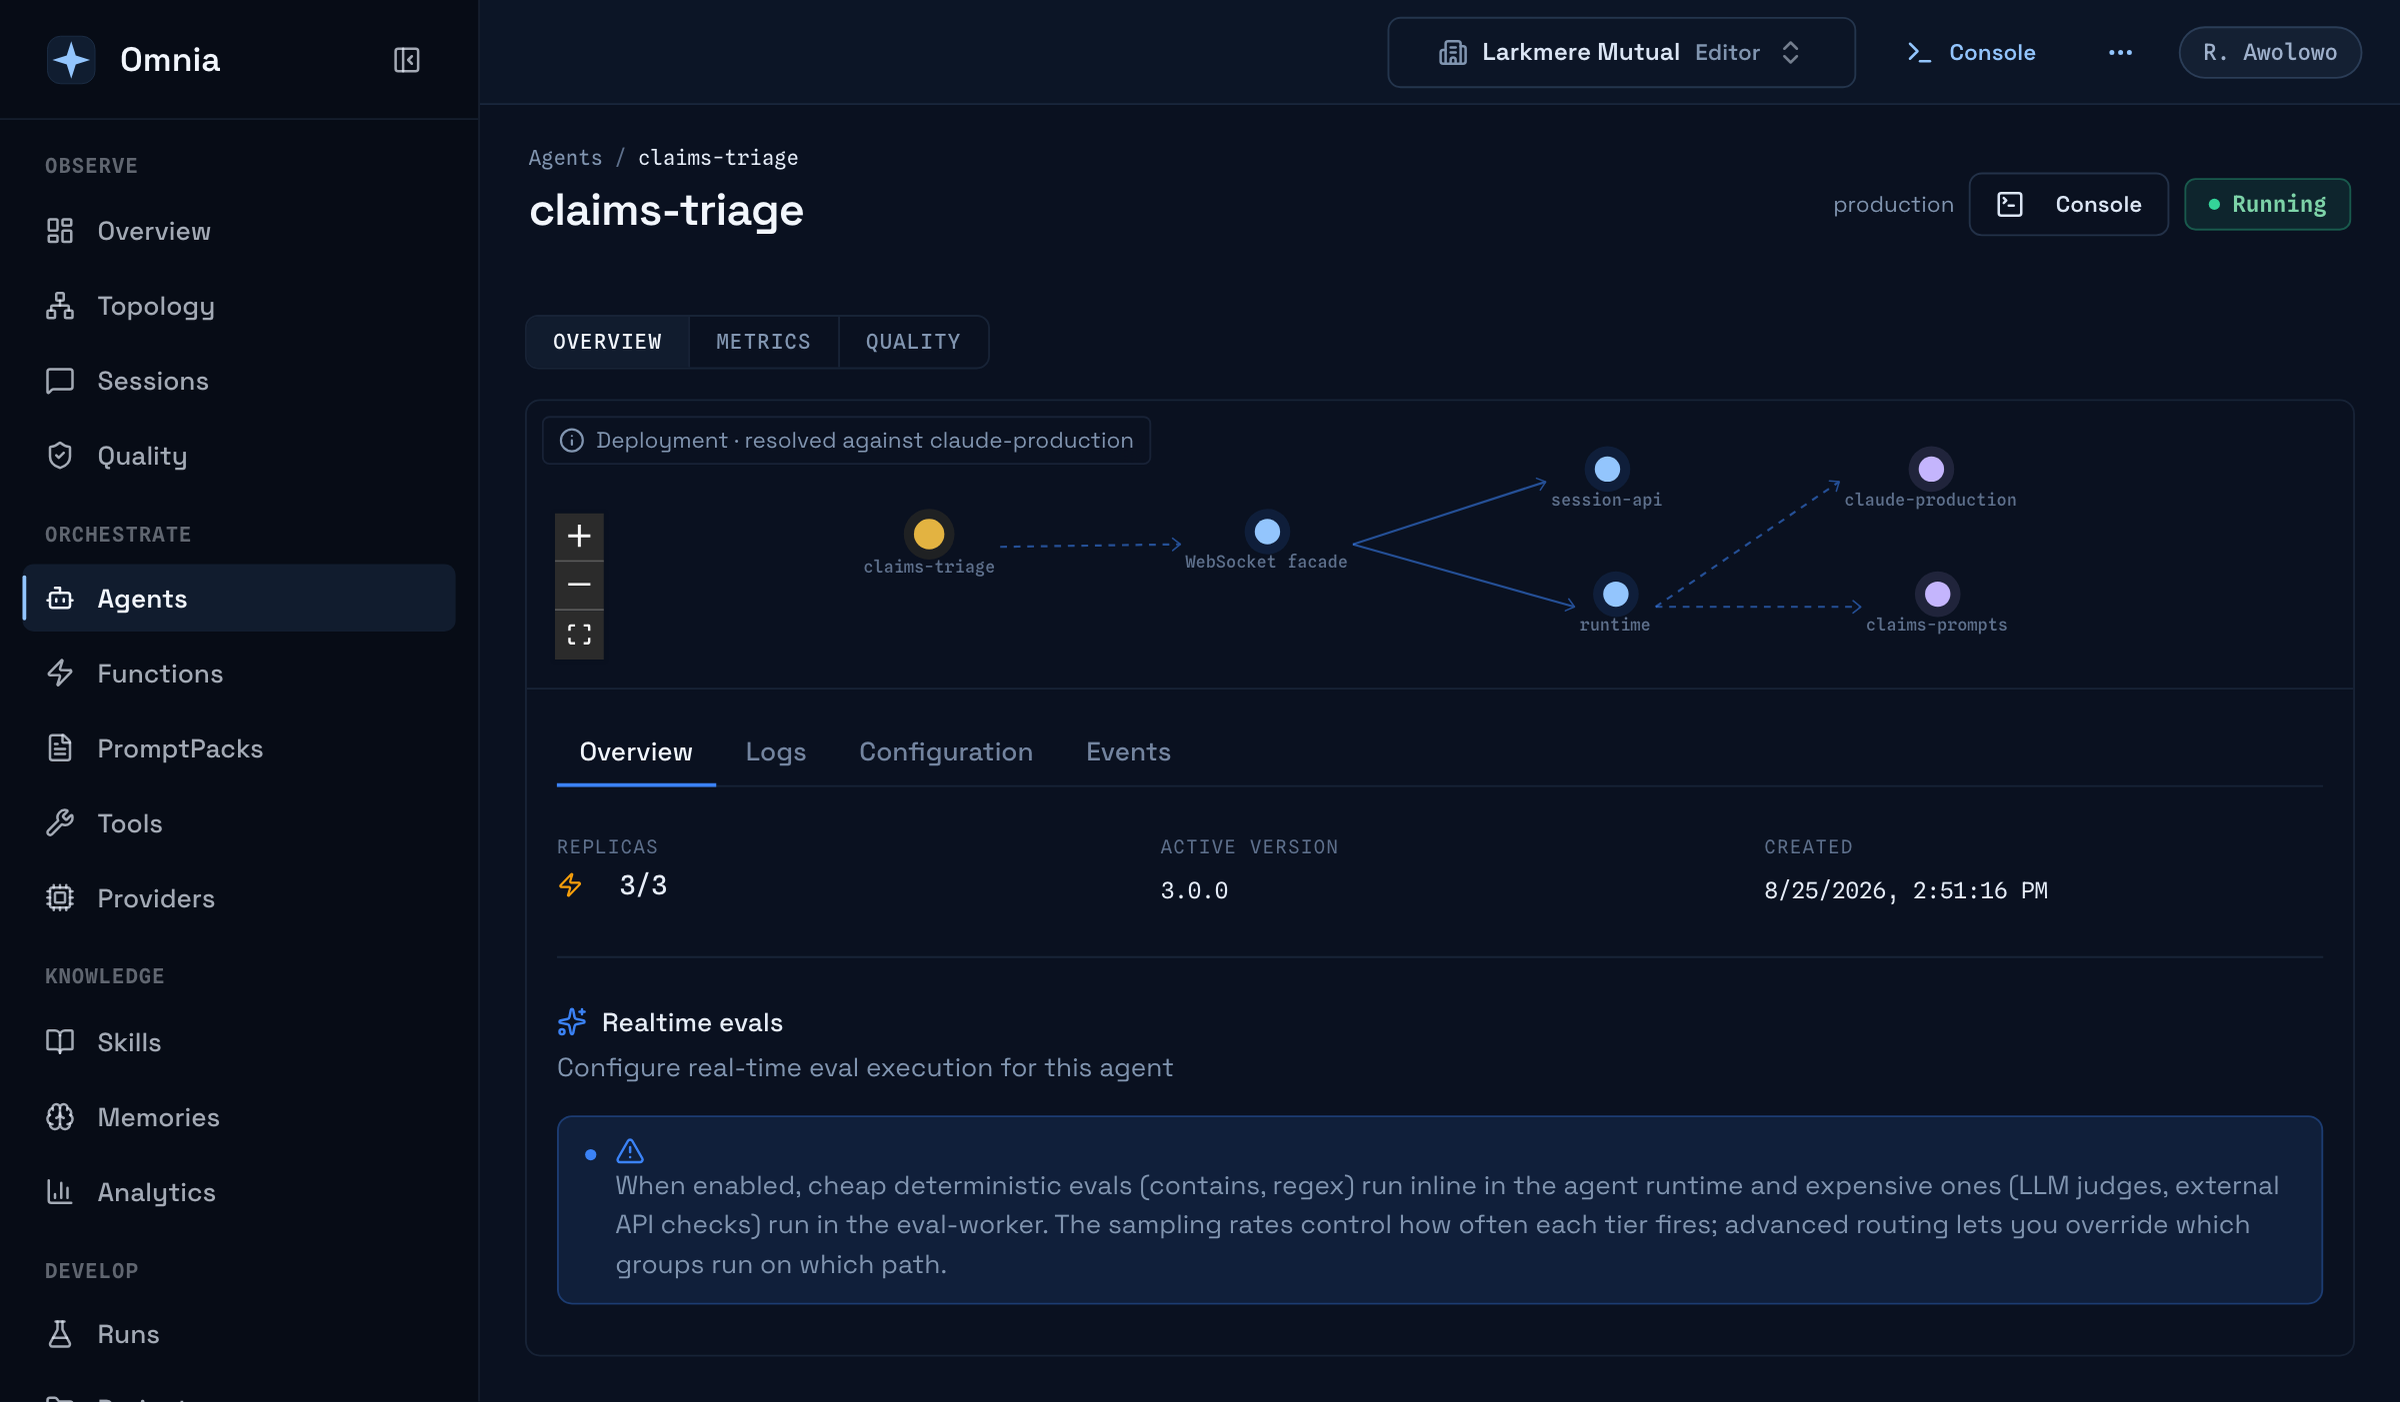Fit graph to view

579,635
